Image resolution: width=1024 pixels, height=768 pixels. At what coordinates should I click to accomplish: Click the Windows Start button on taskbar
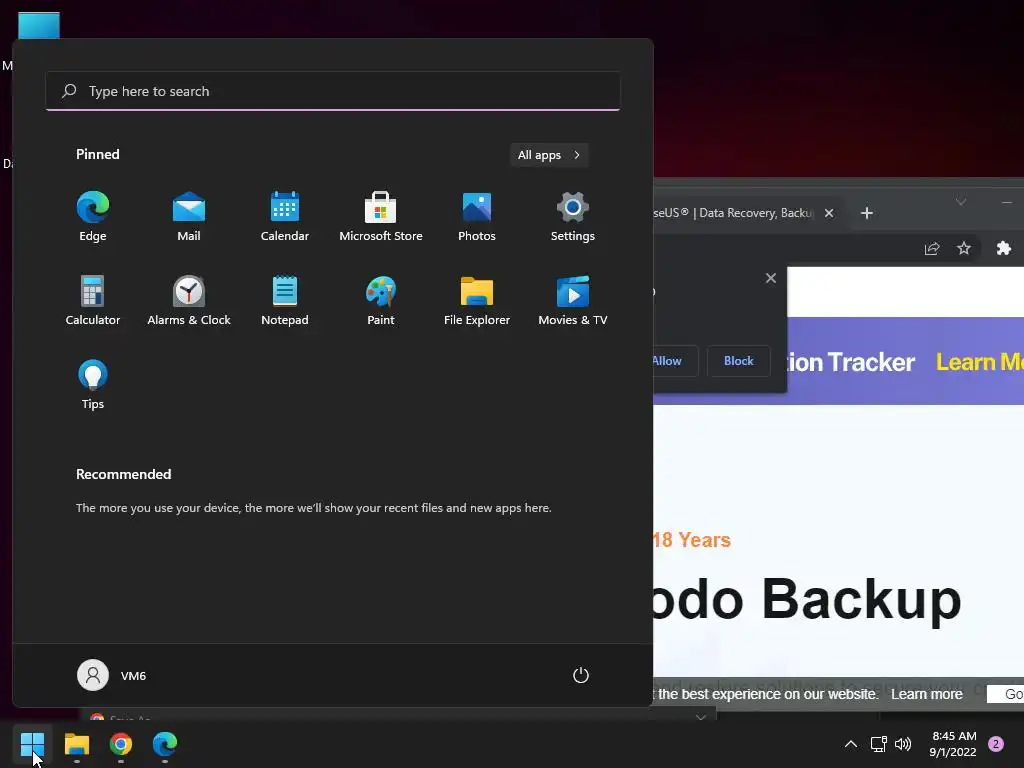(32, 744)
